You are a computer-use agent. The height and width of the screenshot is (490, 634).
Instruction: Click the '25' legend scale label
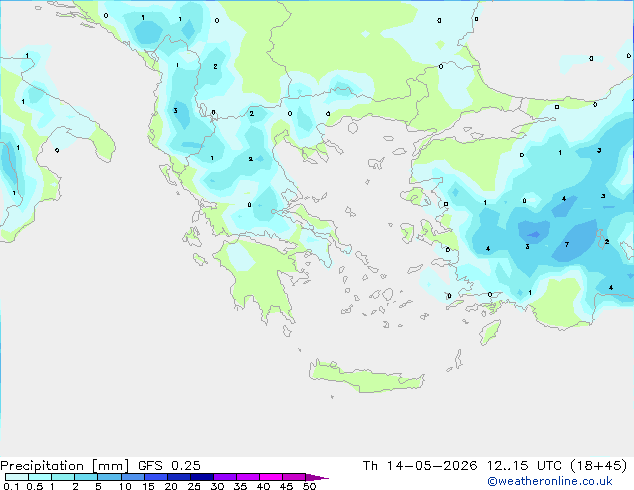(194, 486)
